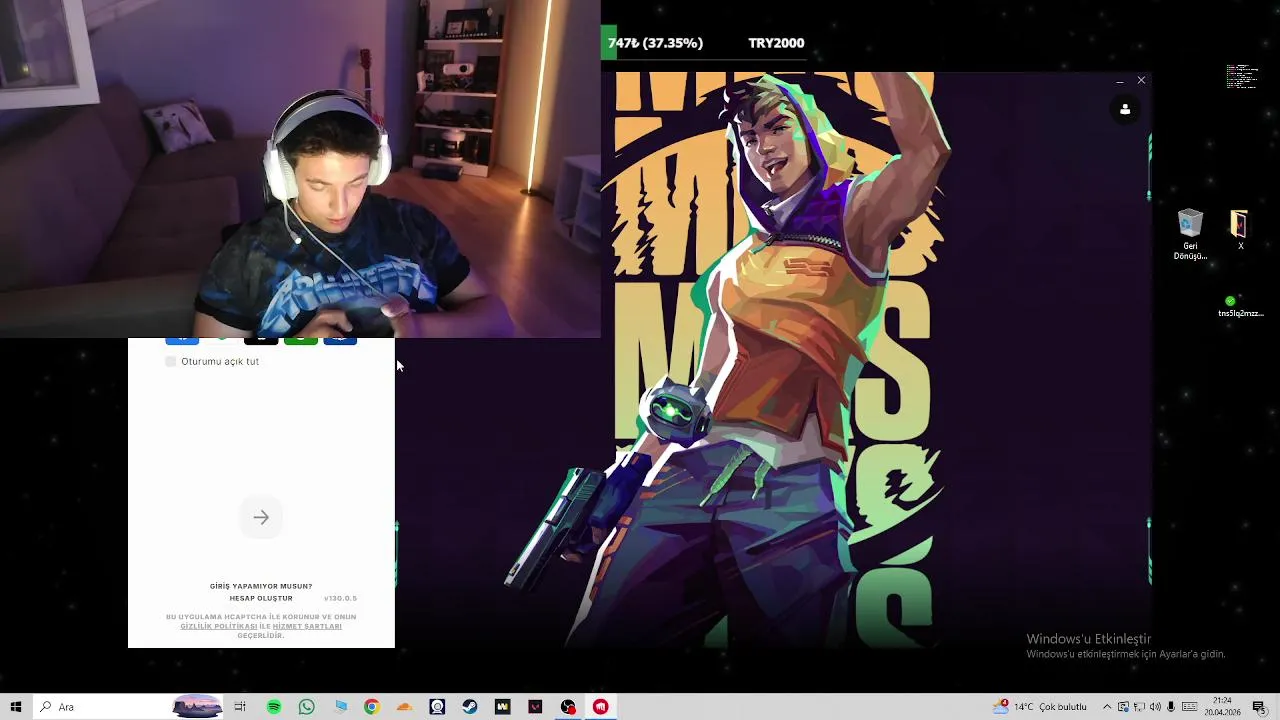Image resolution: width=1280 pixels, height=720 pixels.
Task: Open the clock showing 21:24
Action: 1222,707
